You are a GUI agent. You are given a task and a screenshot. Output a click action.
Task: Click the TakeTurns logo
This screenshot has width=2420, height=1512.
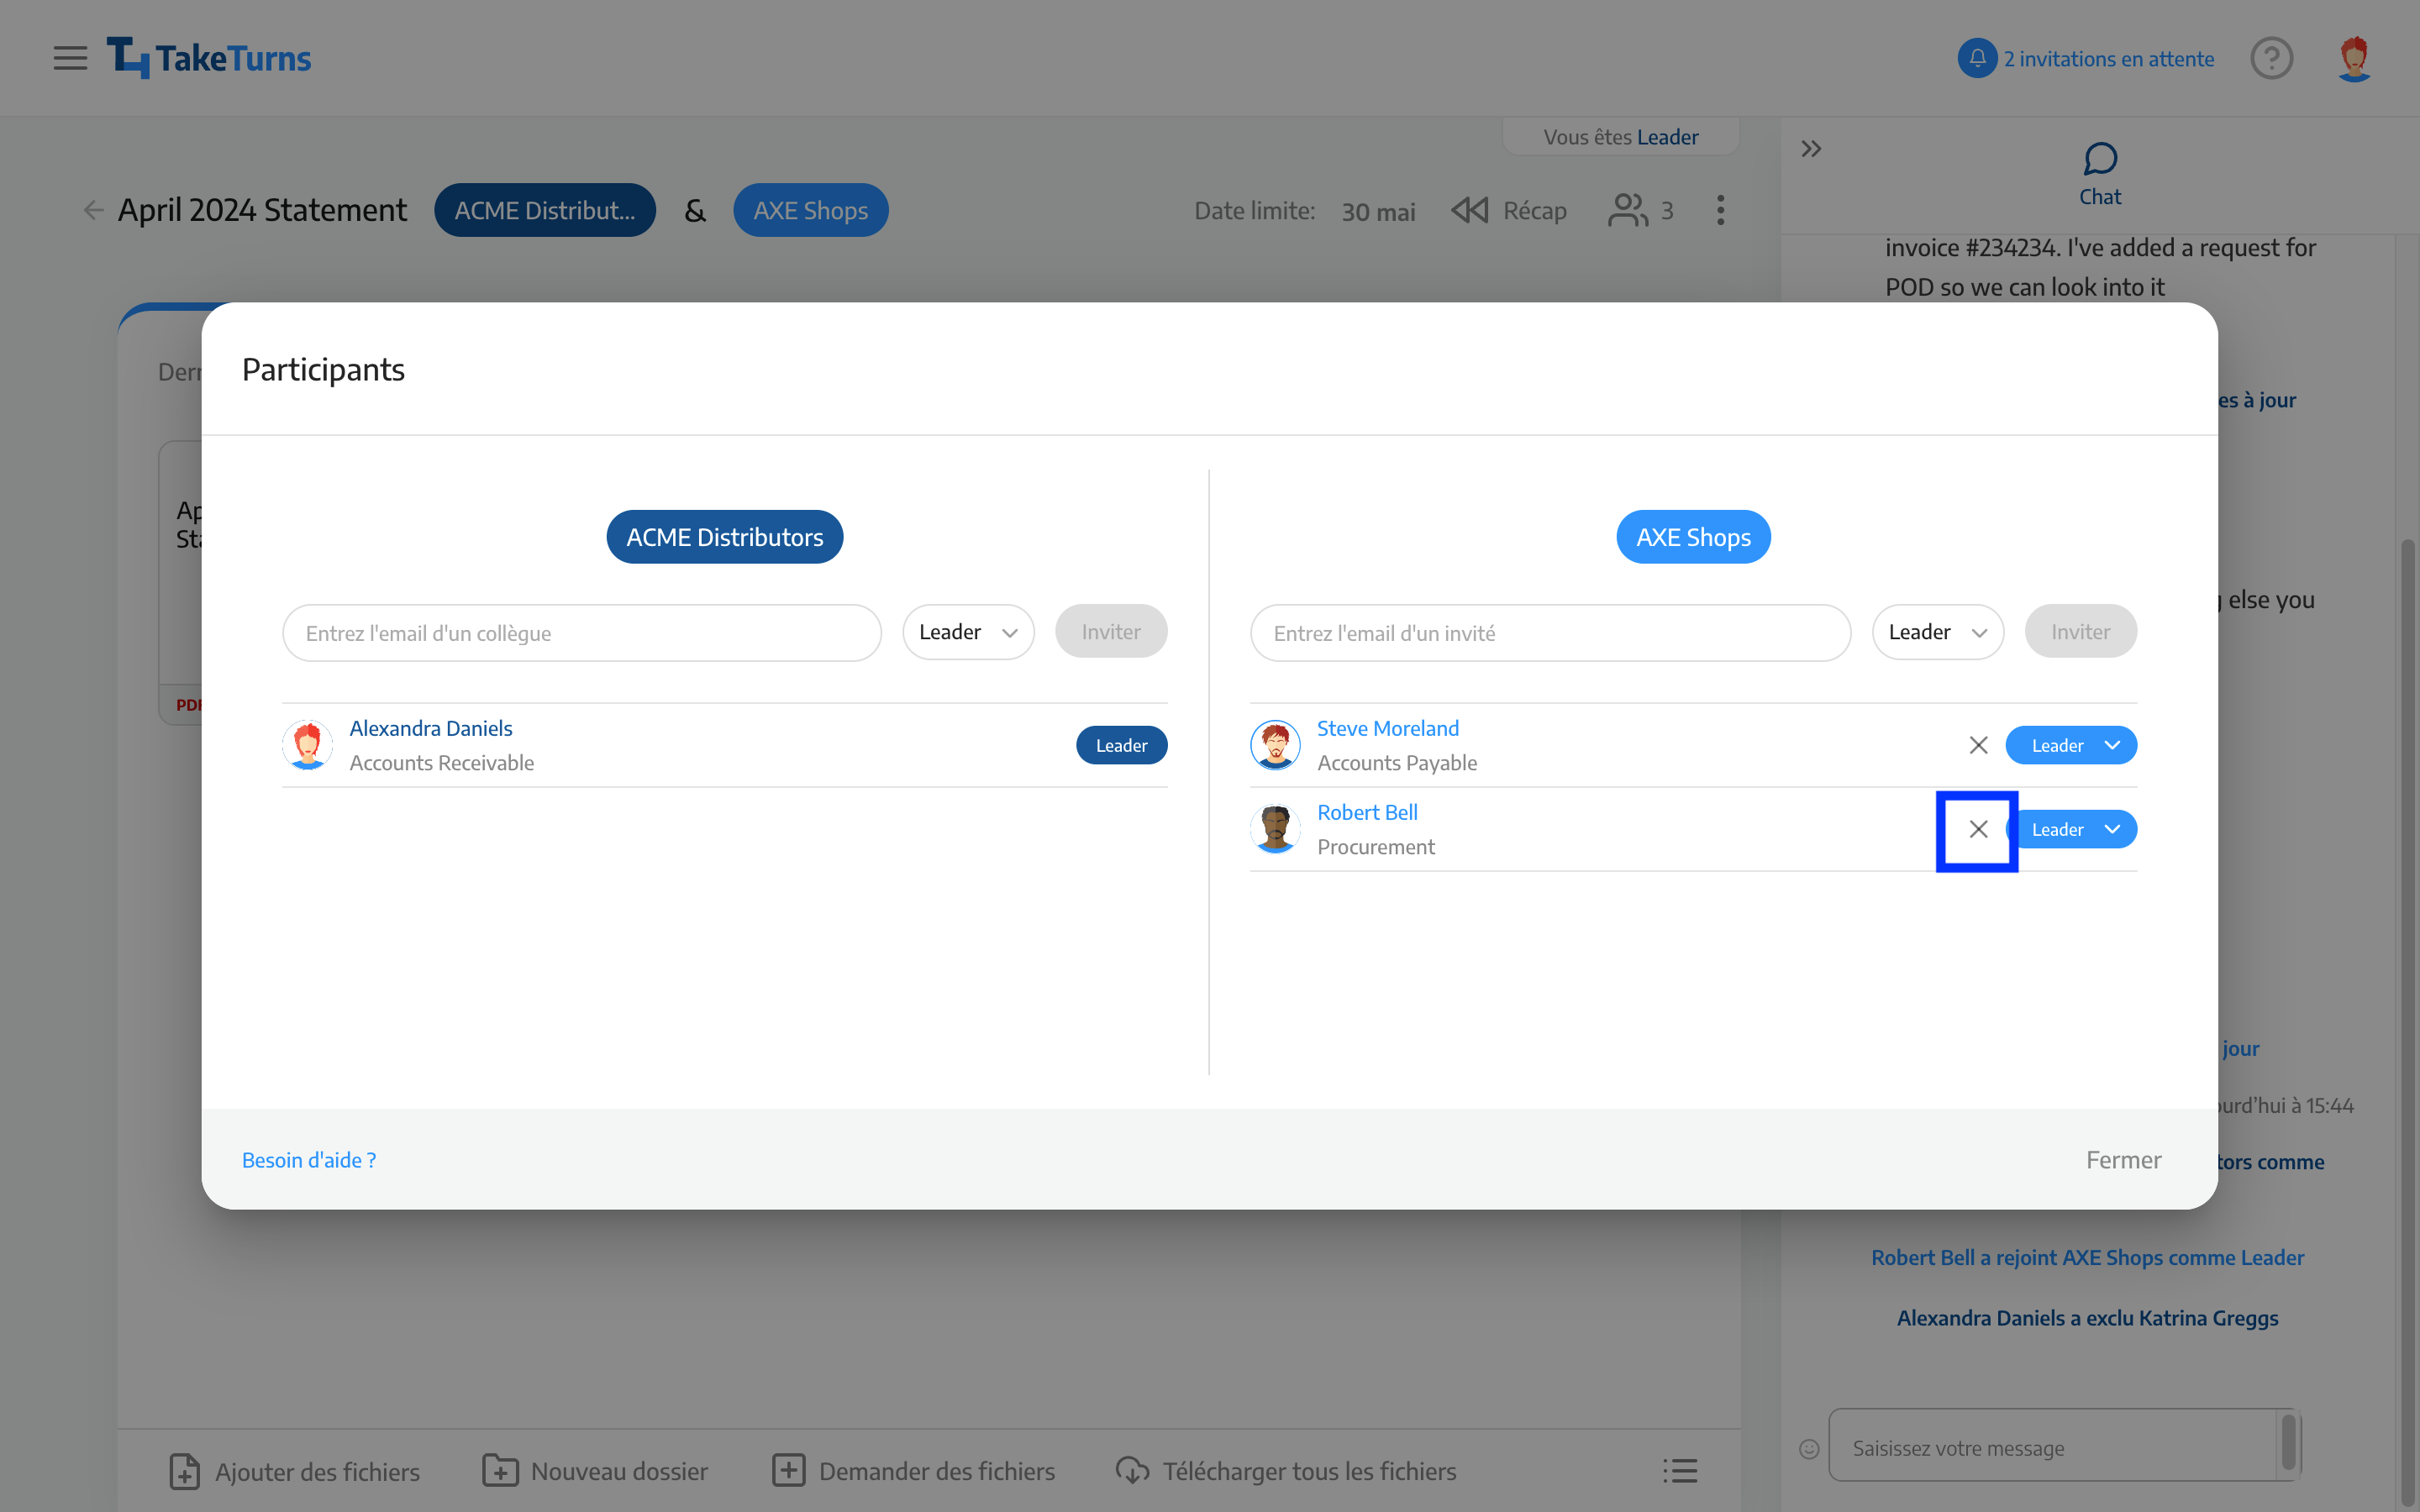[209, 58]
